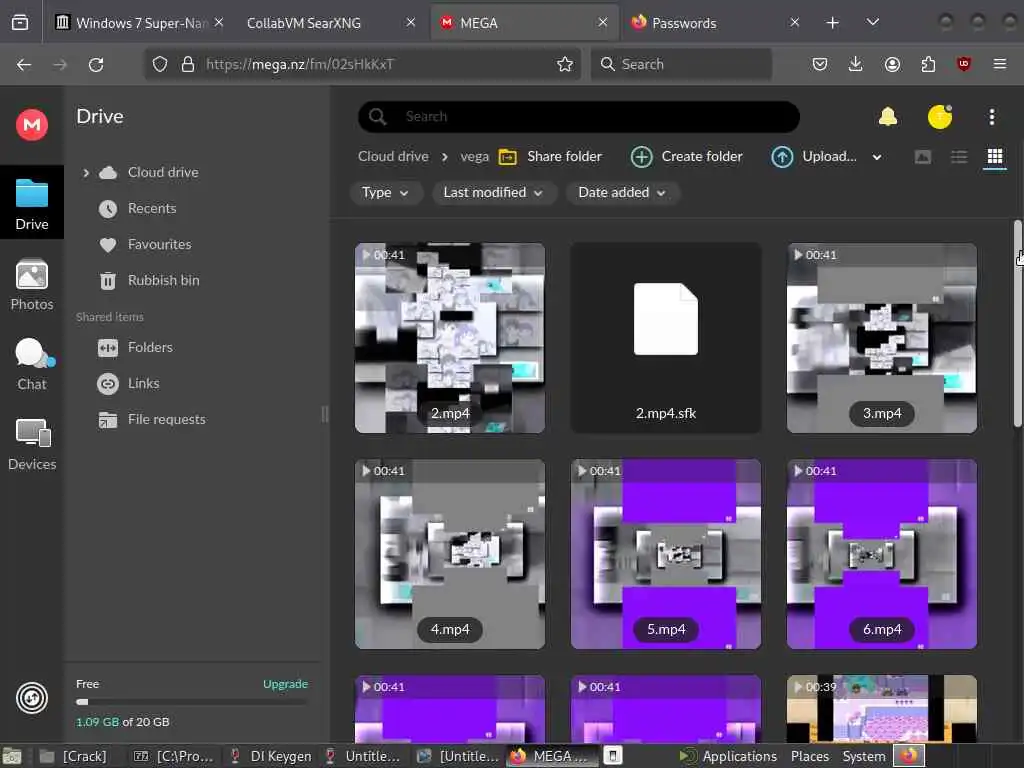Click the Firefox View icon

click(x=20, y=23)
